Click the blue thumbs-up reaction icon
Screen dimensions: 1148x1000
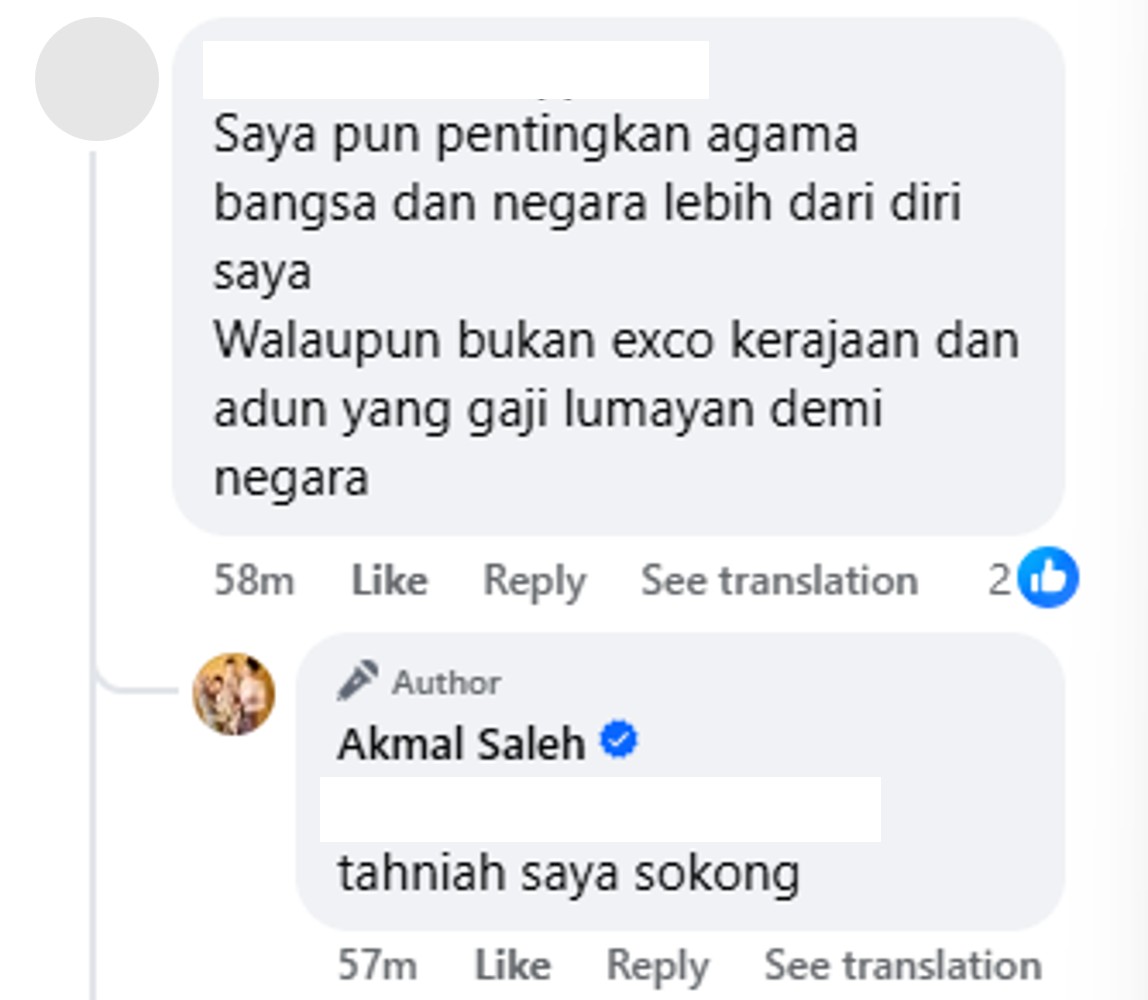[x=1048, y=578]
